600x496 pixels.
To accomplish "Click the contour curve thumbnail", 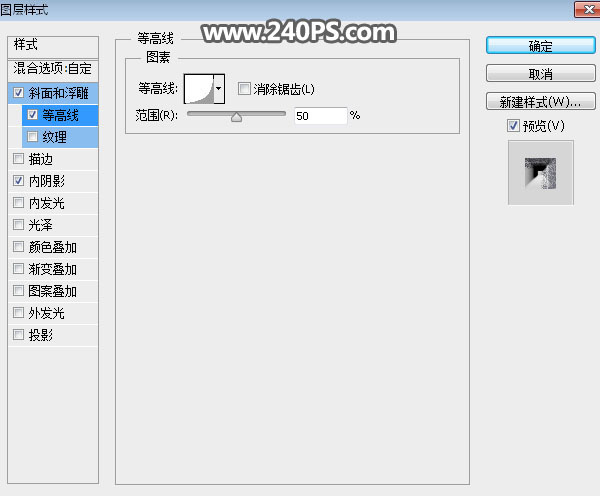I will coord(199,89).
